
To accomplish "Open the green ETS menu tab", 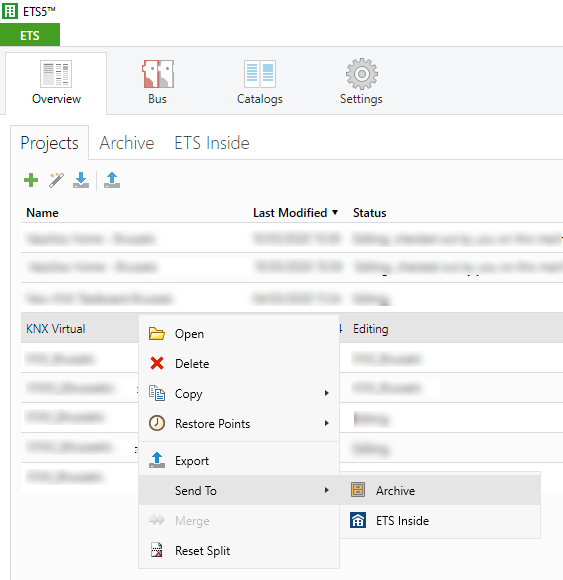I will pos(30,35).
